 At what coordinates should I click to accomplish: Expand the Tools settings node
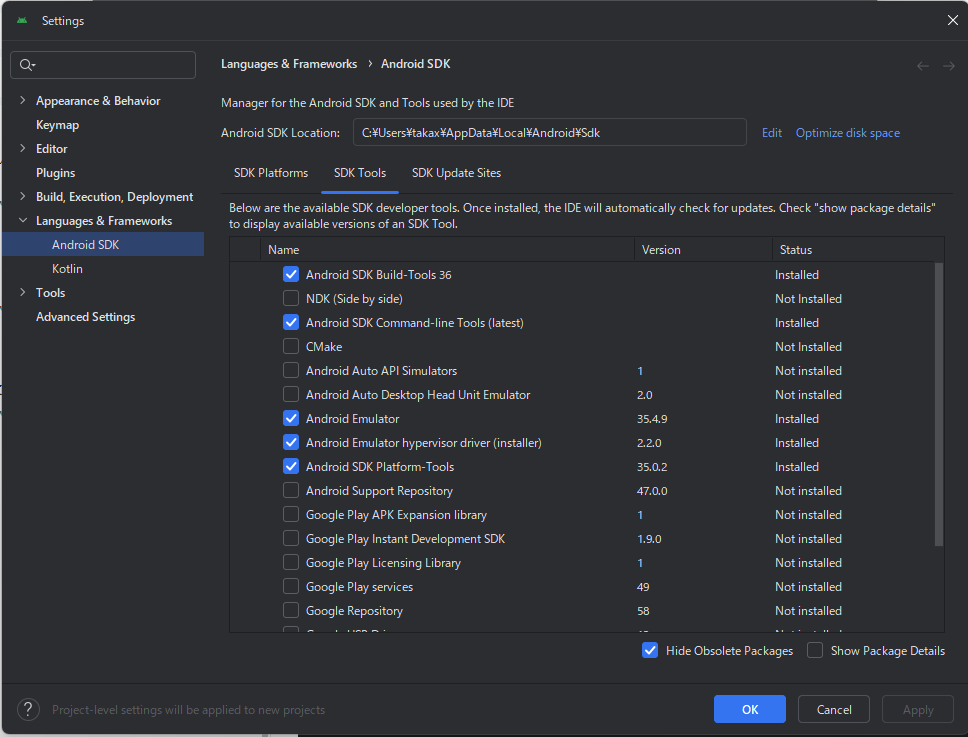click(23, 293)
